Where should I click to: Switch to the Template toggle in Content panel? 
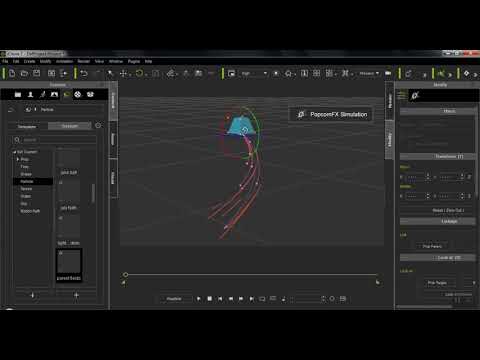click(27, 126)
